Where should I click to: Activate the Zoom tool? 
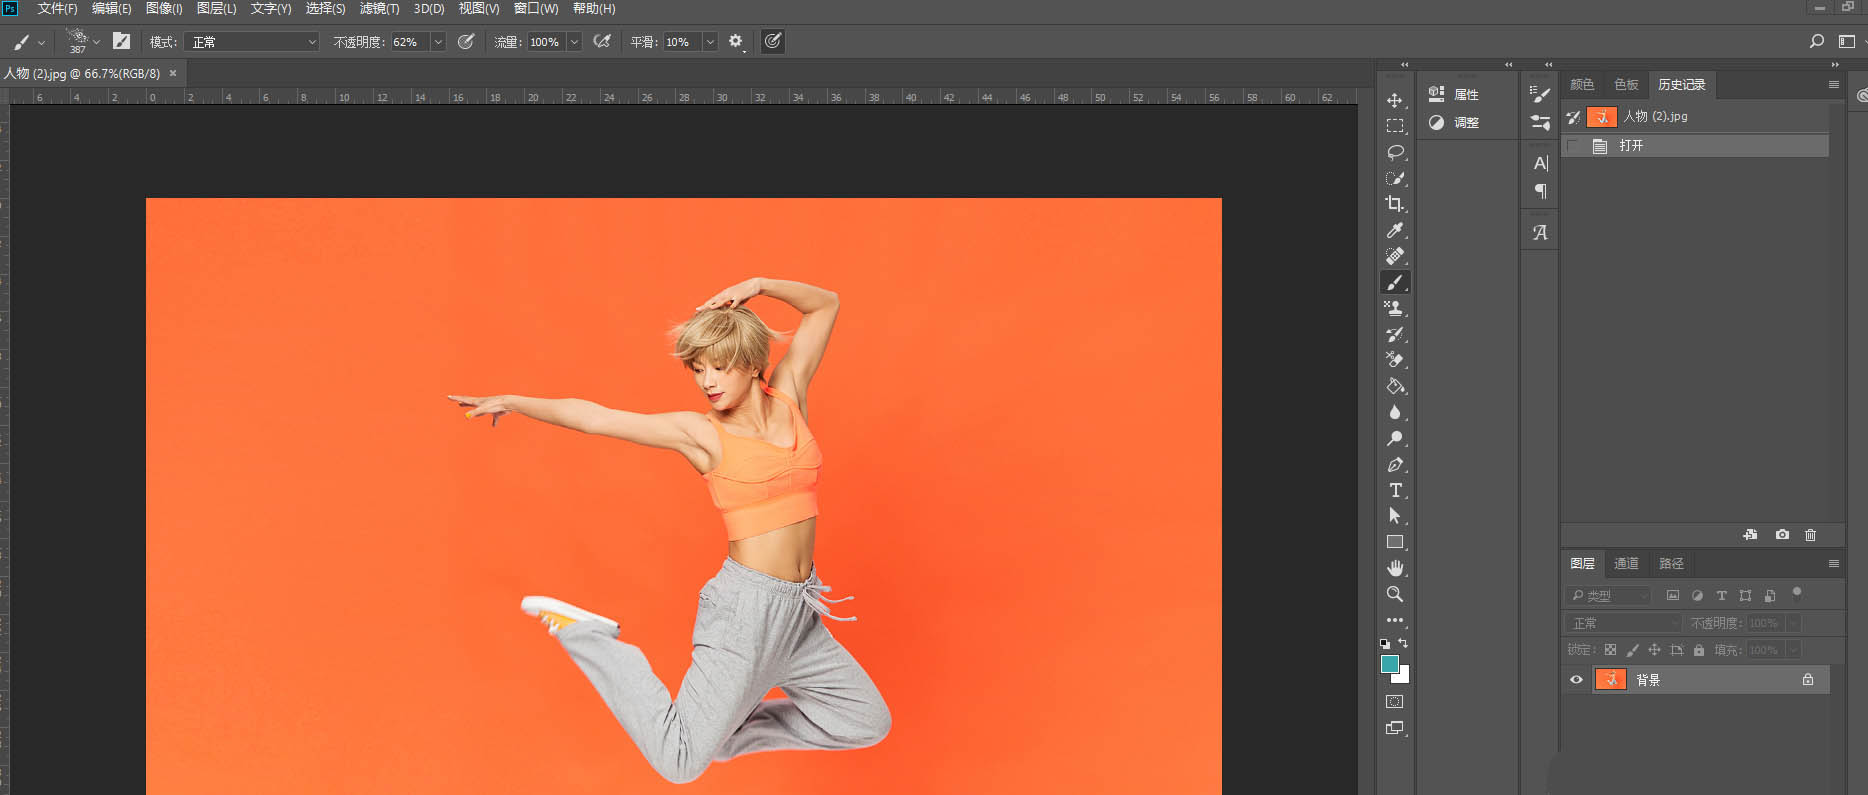[1395, 594]
